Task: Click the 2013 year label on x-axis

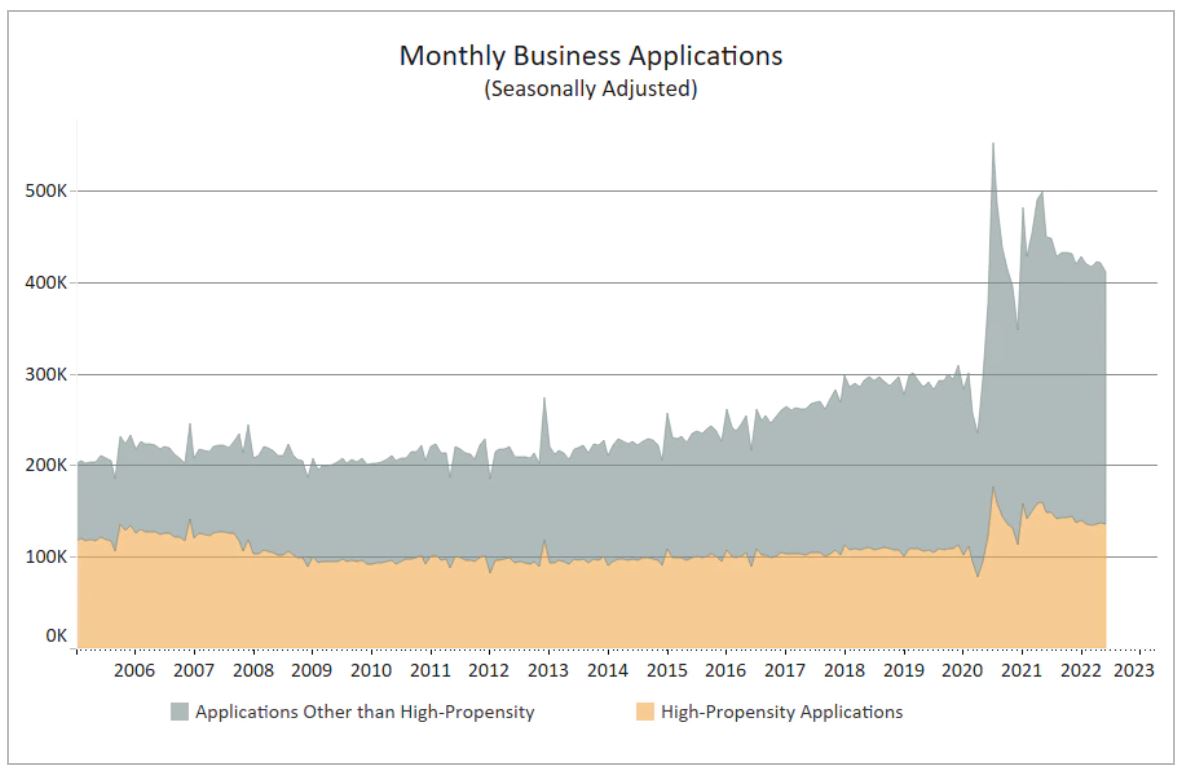Action: click(x=549, y=670)
